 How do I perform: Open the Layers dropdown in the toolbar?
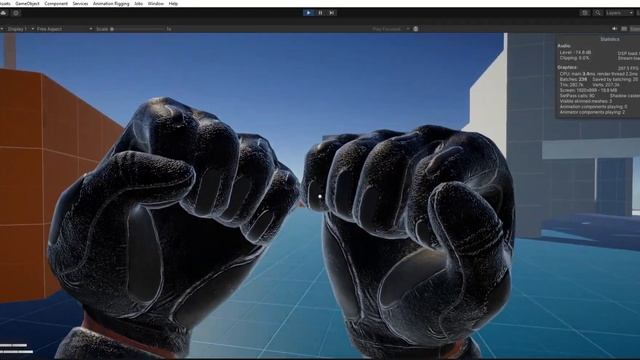pos(619,13)
